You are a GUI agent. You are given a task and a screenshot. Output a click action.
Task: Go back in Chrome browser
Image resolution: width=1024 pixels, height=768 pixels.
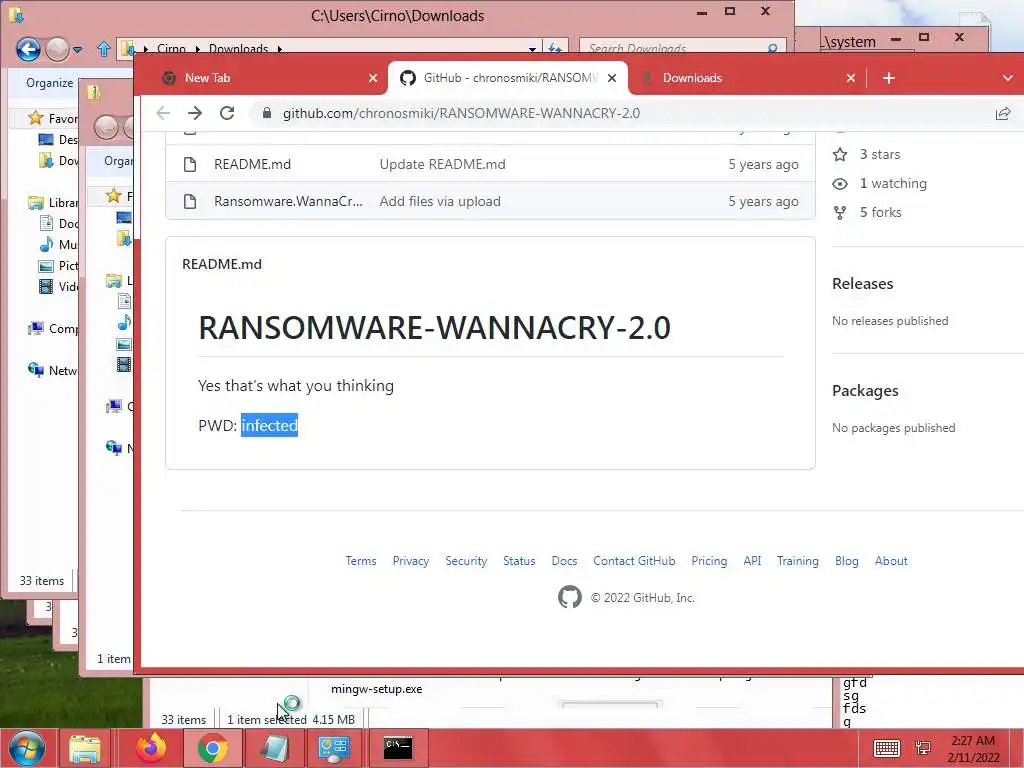click(163, 113)
